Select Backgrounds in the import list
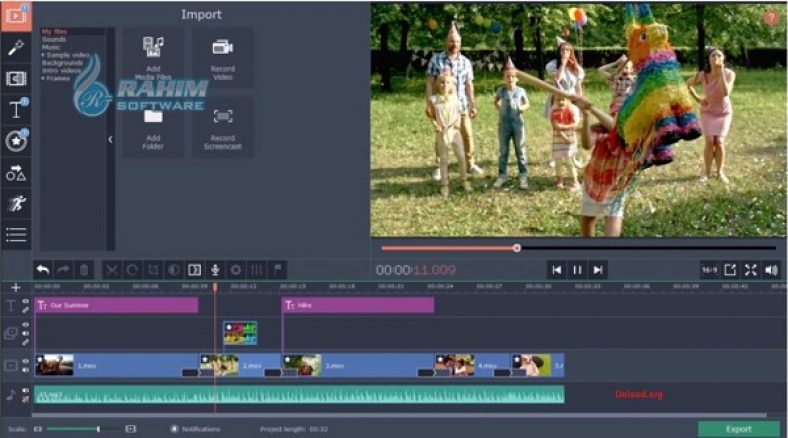Viewport: 788px width, 438px height. 62,61
